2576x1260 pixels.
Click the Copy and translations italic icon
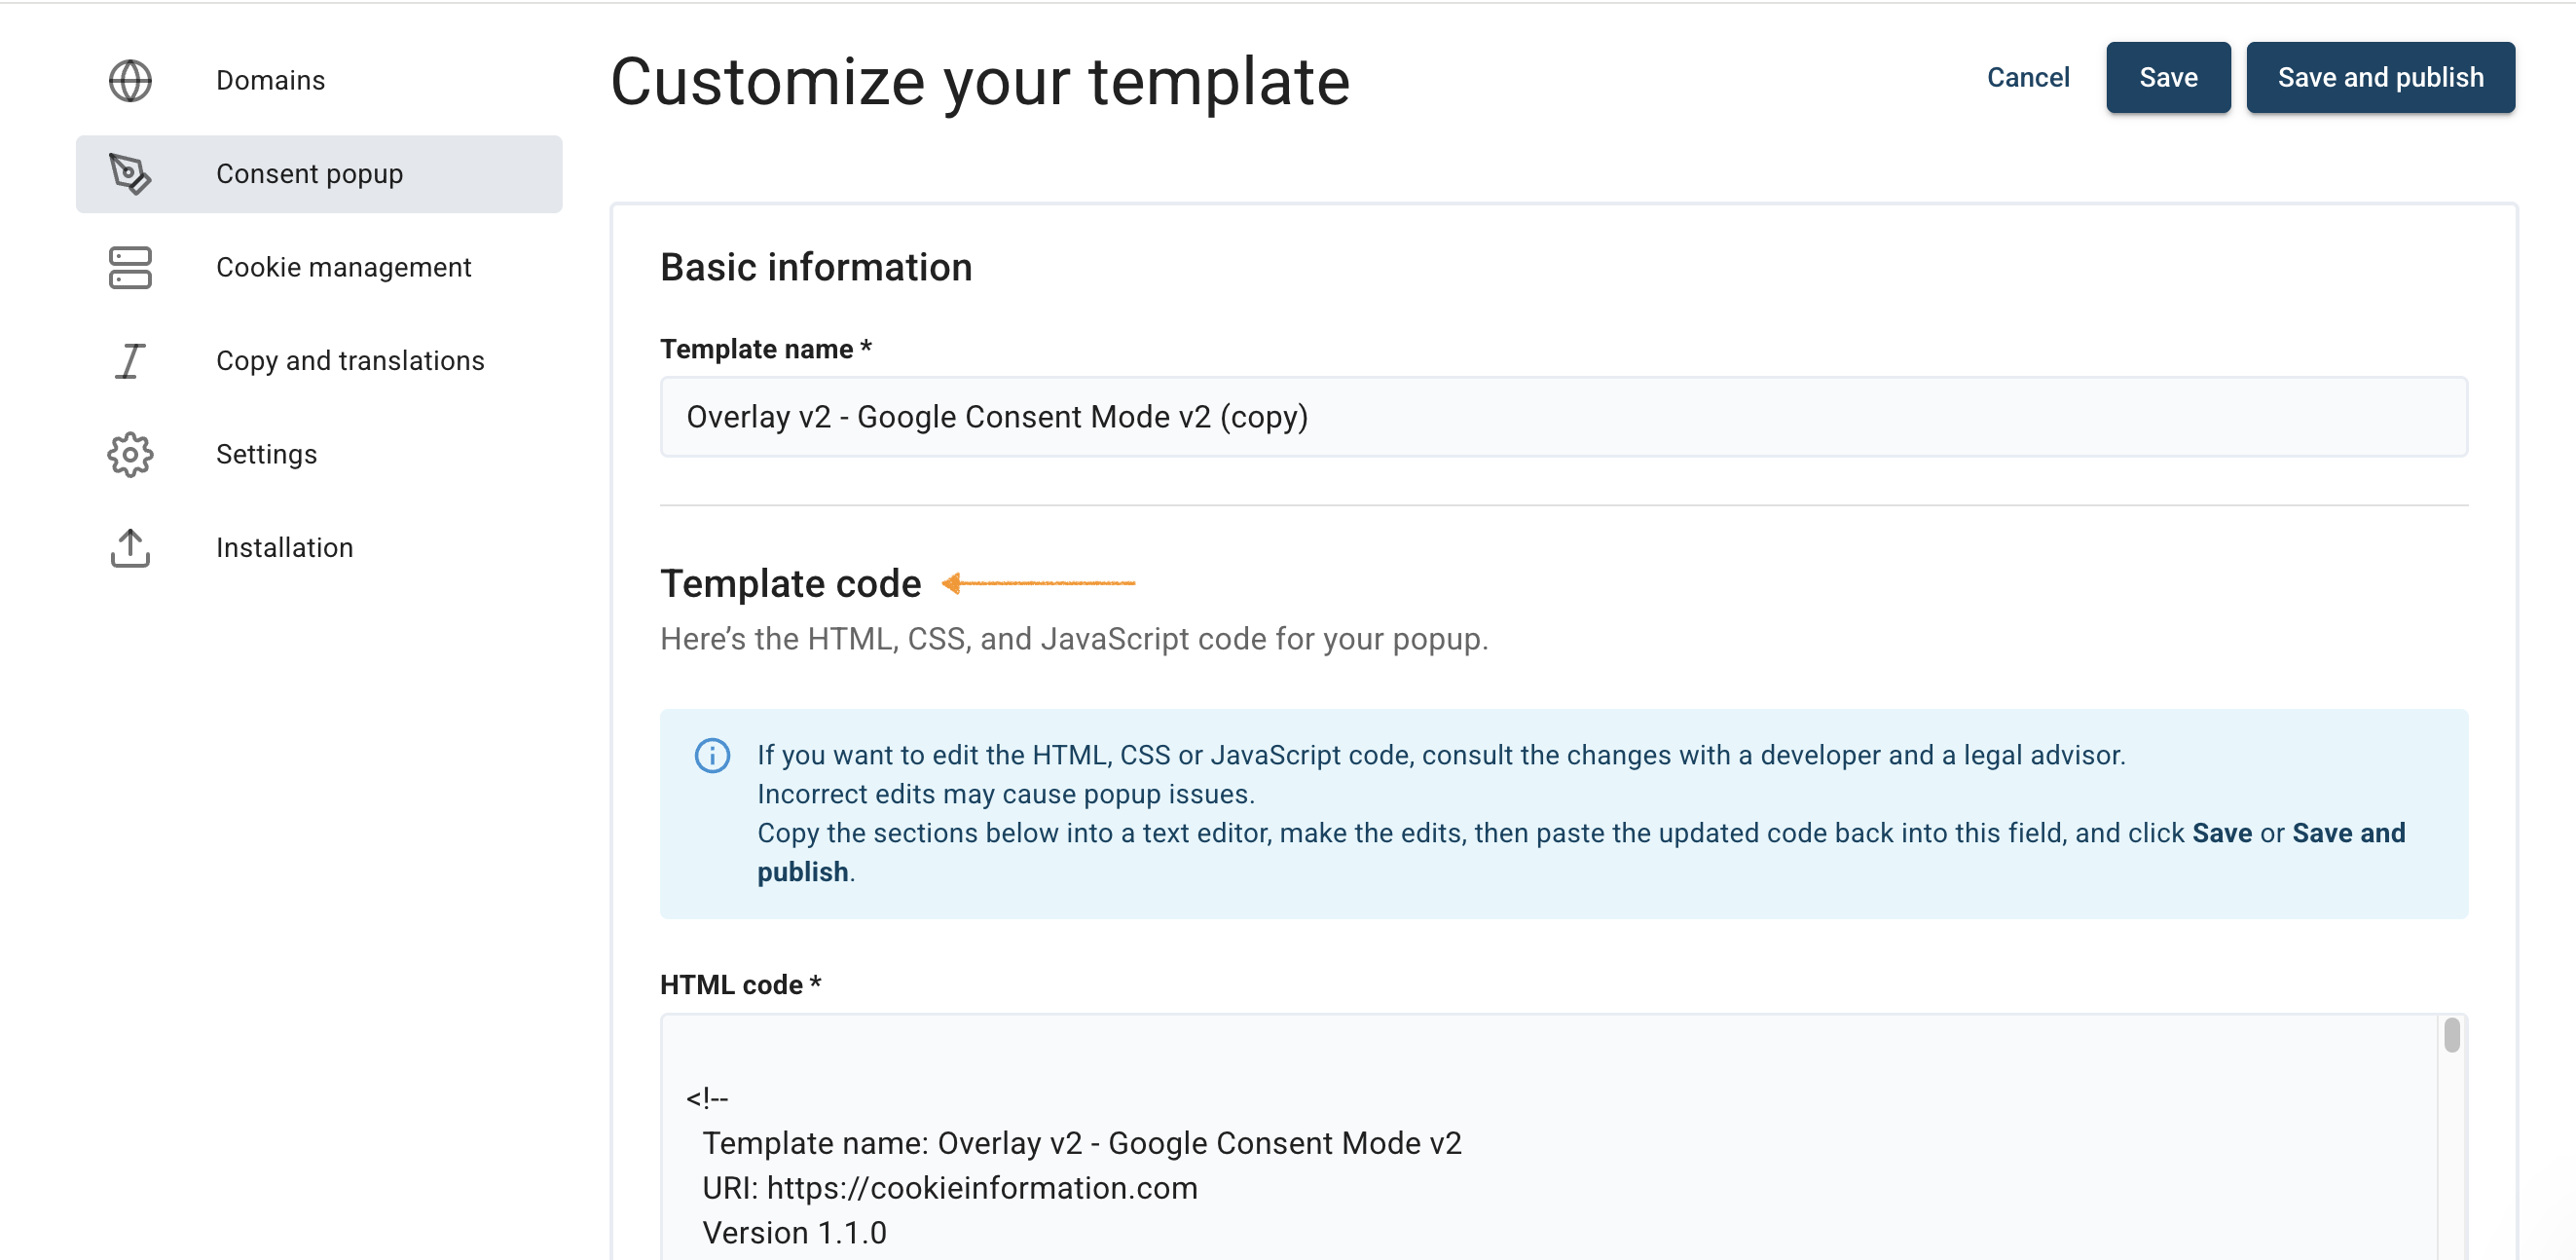(x=130, y=360)
